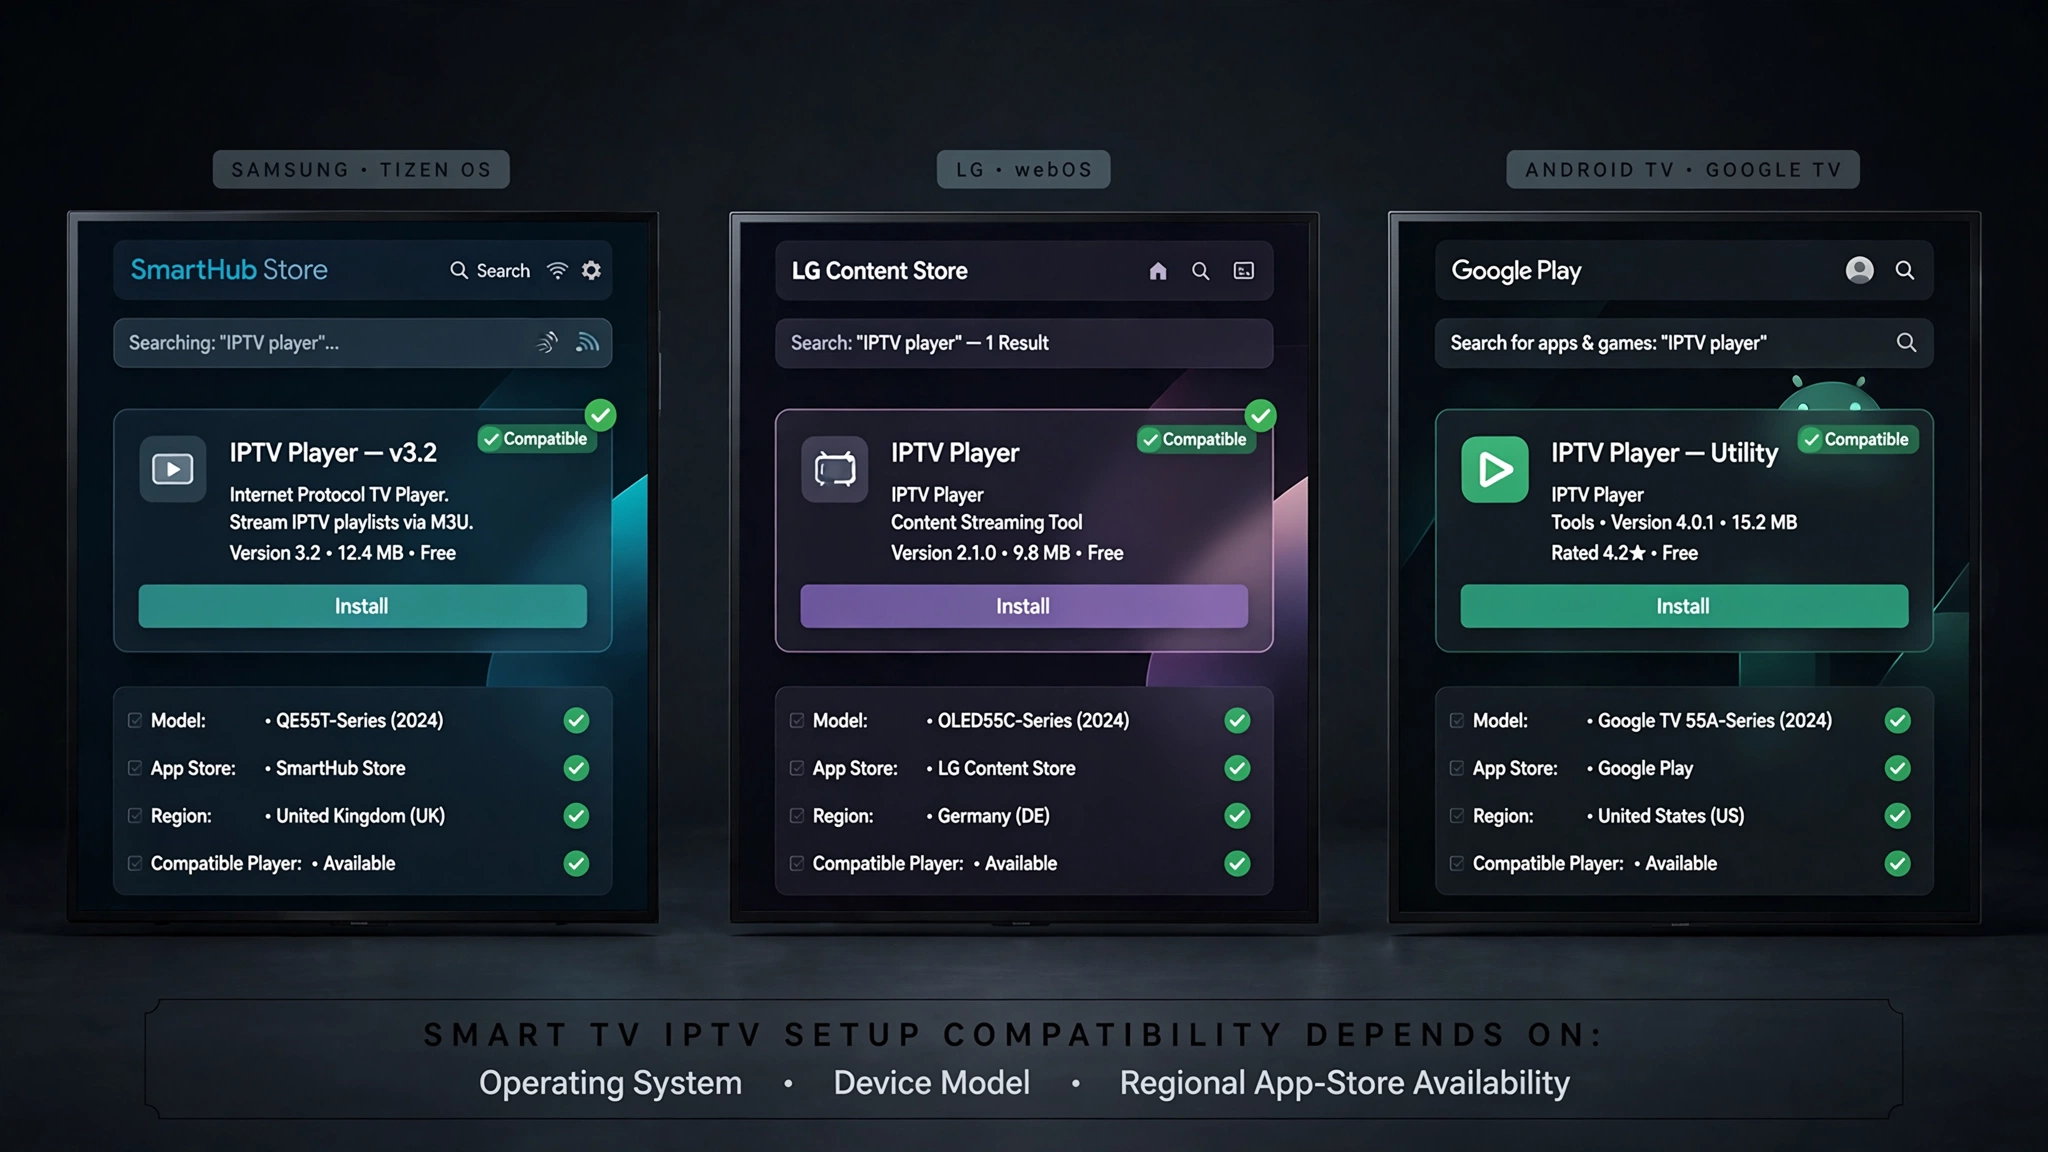Toggle the Model checkbox in Android TV panel
The height and width of the screenshot is (1152, 2048).
(x=1457, y=721)
